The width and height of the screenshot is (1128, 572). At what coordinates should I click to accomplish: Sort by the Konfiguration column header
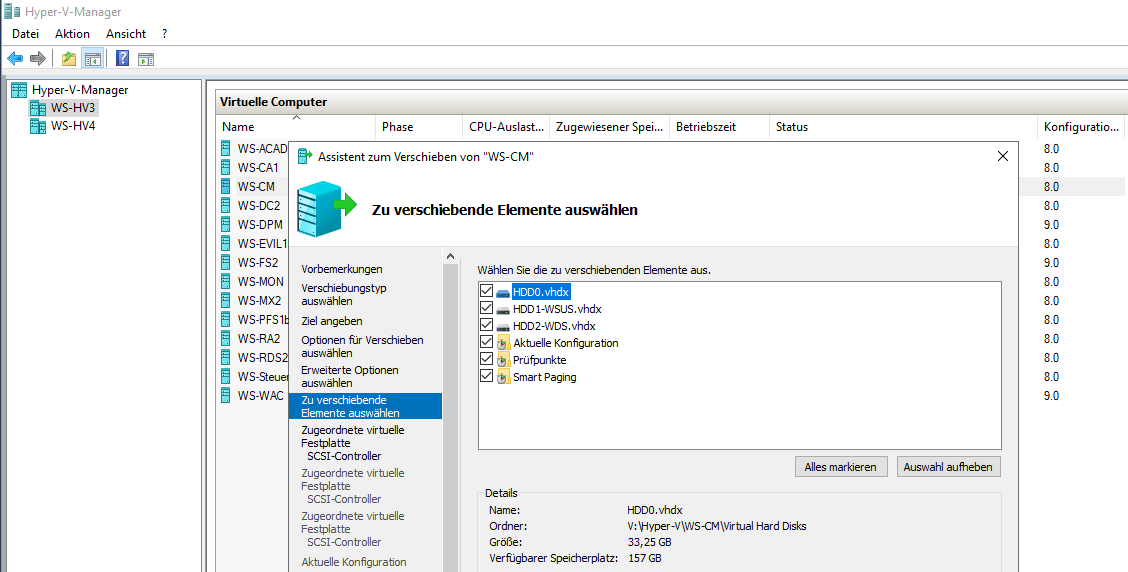point(1082,127)
